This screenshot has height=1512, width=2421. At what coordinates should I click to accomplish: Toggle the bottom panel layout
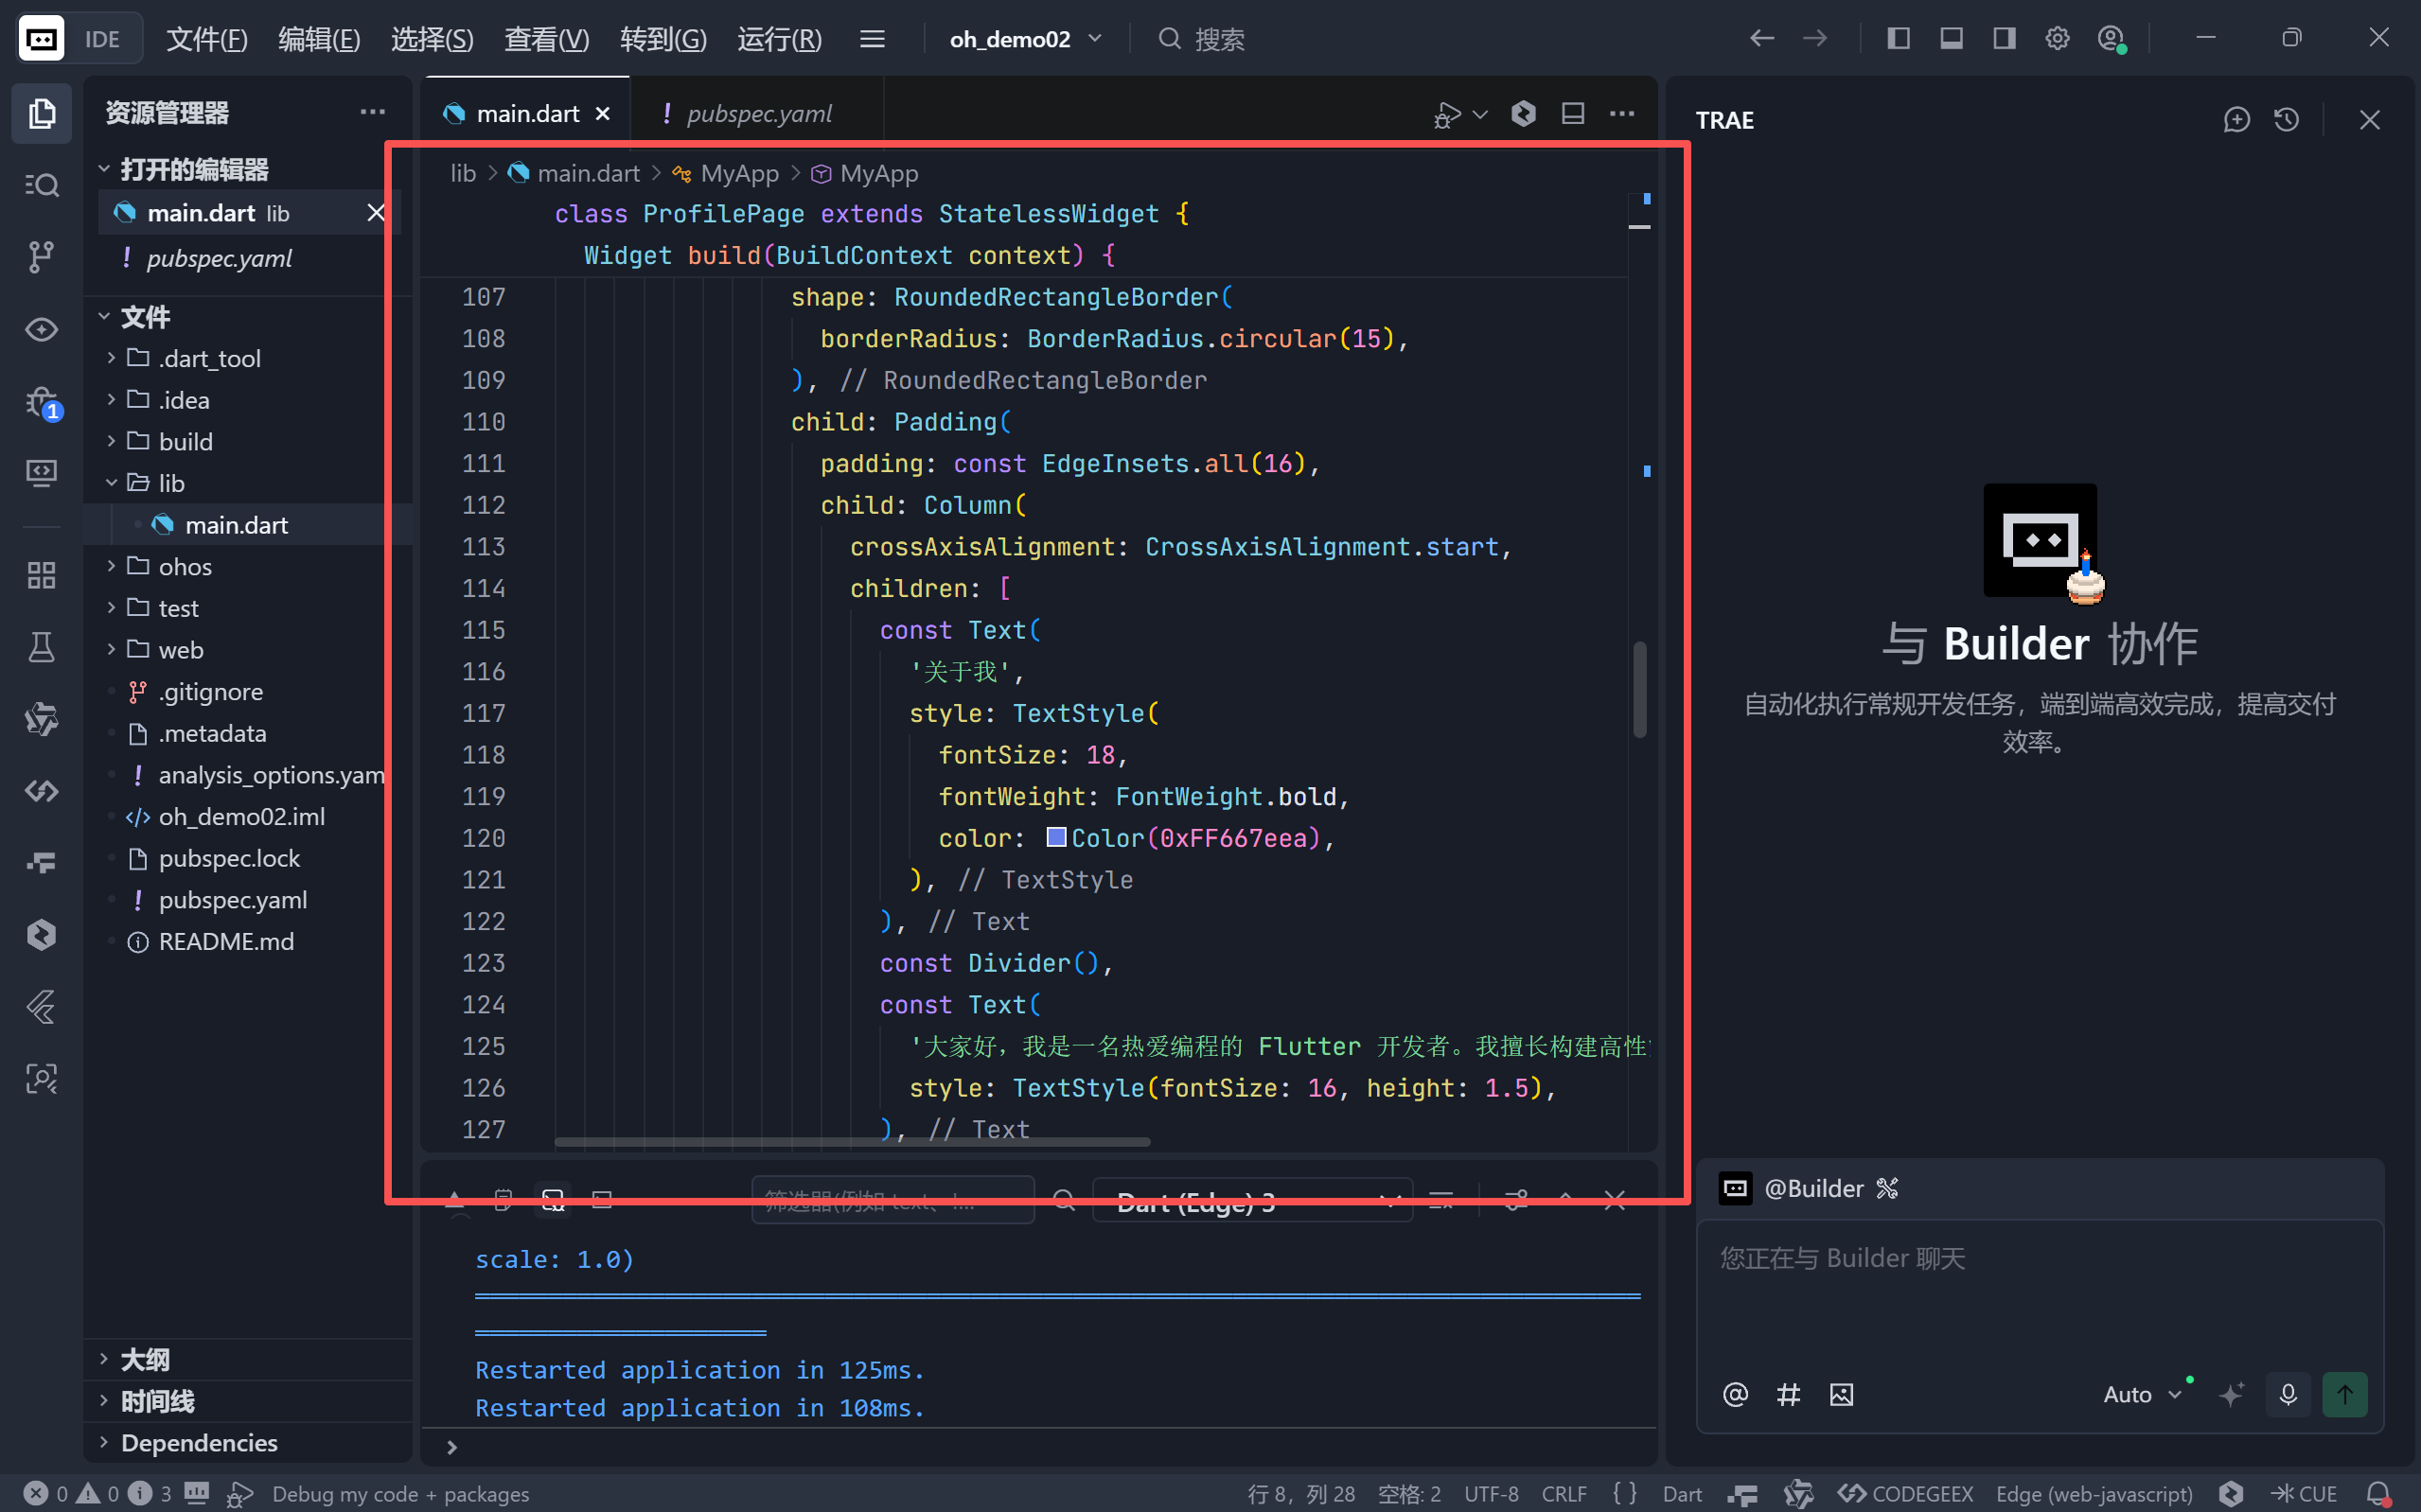tap(1951, 39)
